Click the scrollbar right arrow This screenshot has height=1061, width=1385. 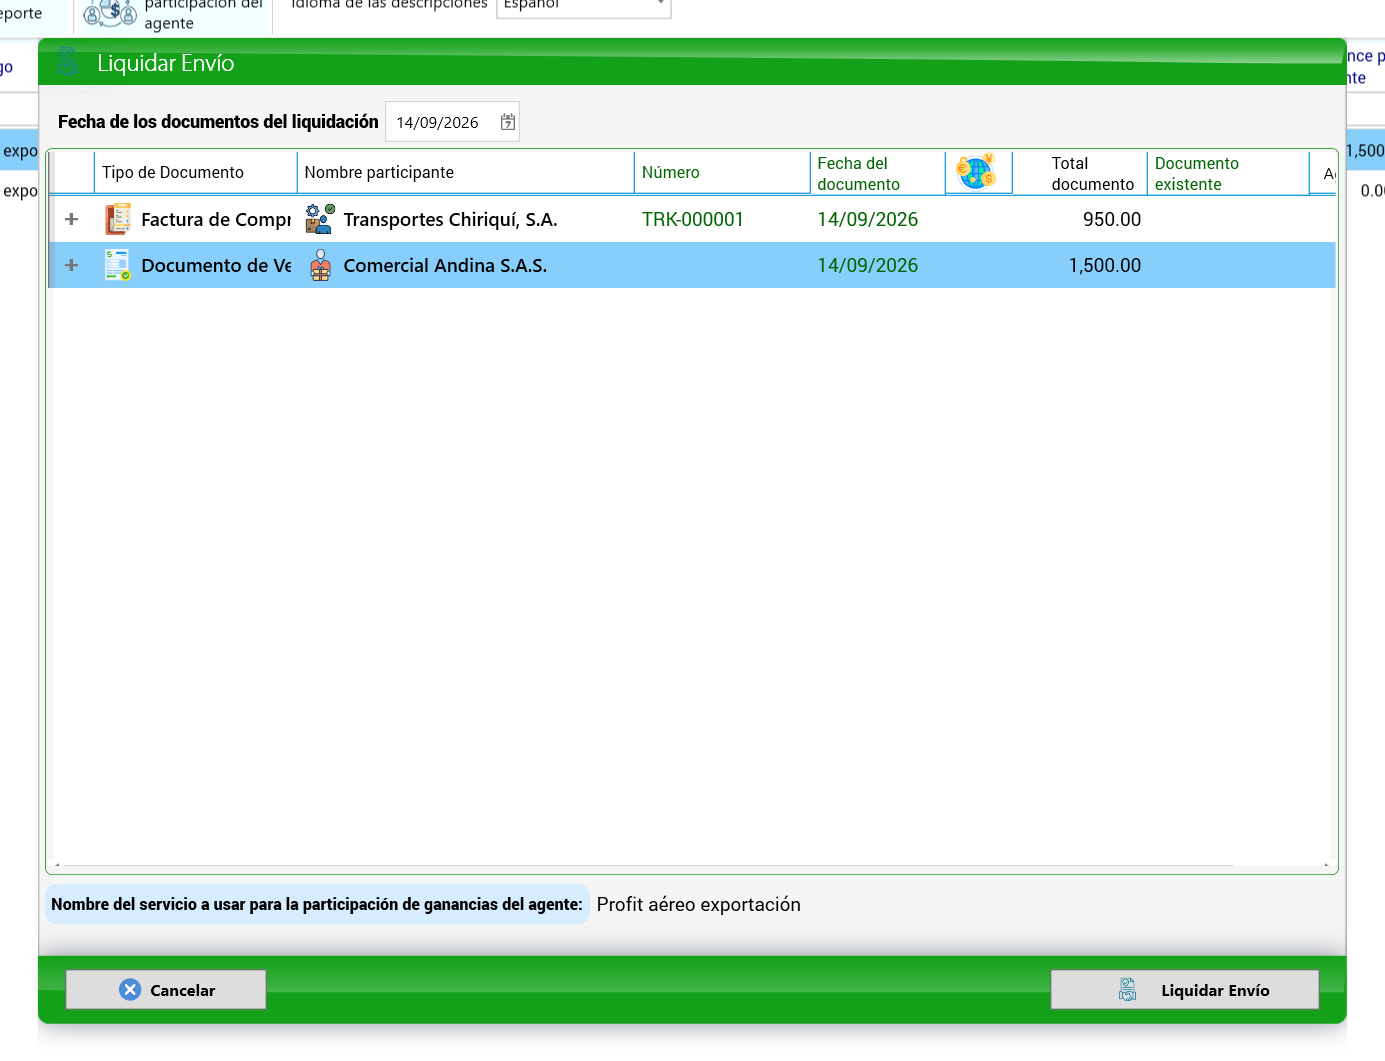click(x=1327, y=865)
